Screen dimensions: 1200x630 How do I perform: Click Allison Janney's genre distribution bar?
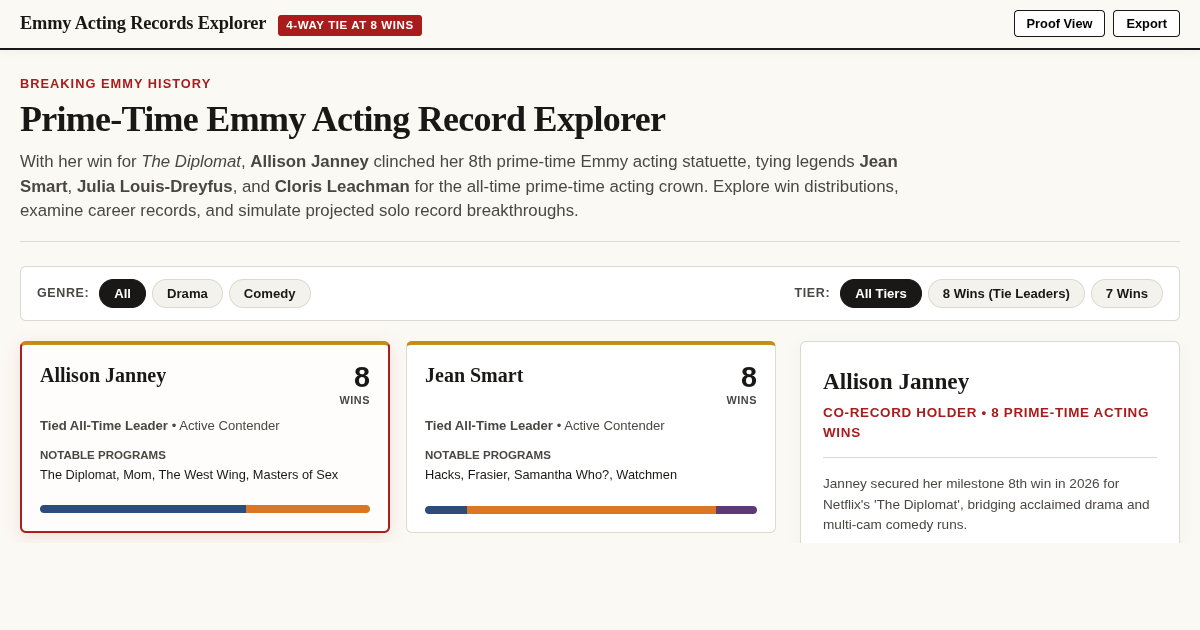[x=205, y=509]
